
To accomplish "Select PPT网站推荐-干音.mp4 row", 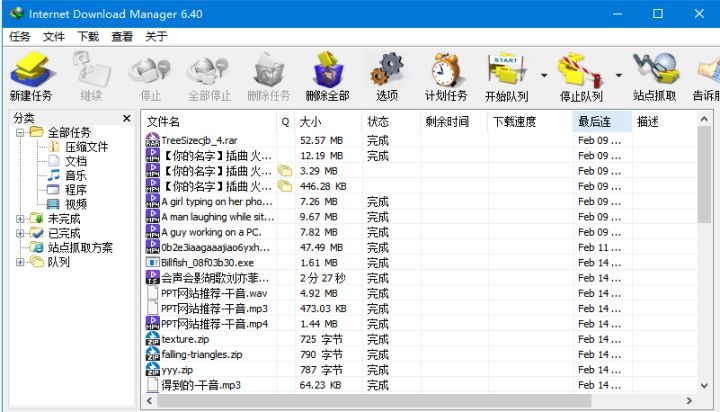I will pyautogui.click(x=419, y=324).
